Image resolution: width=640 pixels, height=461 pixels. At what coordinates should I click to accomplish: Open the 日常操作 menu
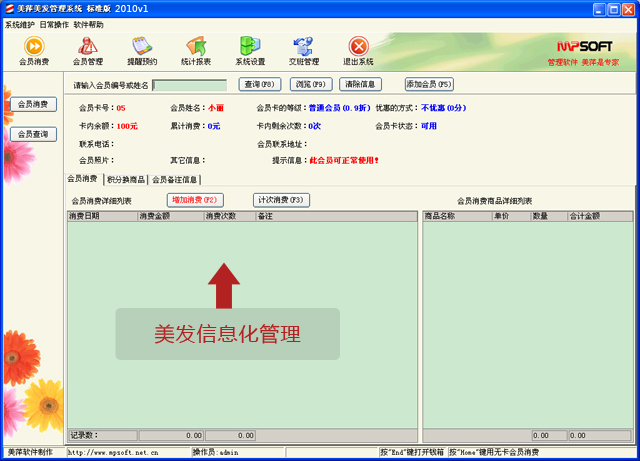pyautogui.click(x=54, y=24)
